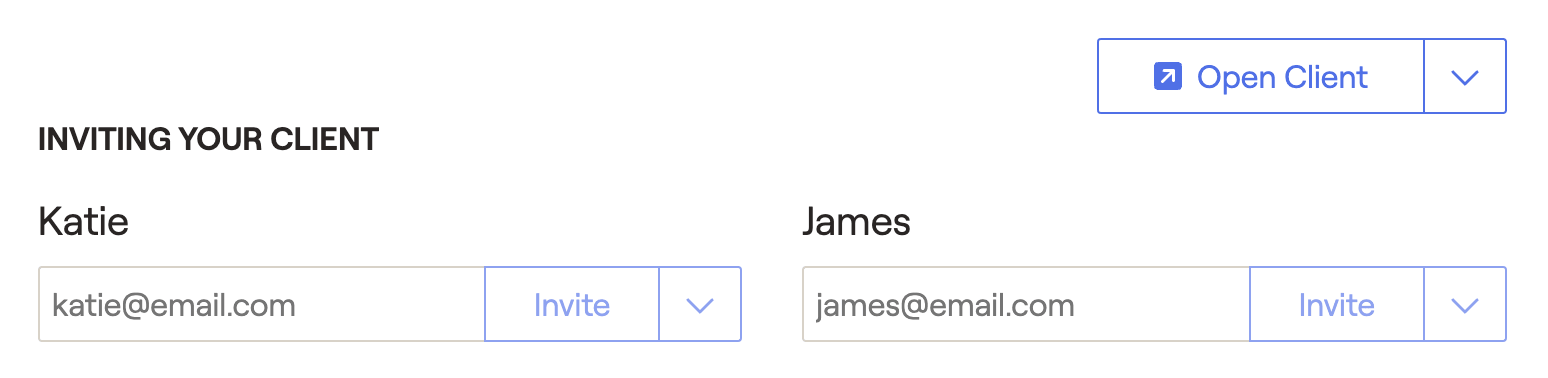Focus James's email input field

[1026, 304]
